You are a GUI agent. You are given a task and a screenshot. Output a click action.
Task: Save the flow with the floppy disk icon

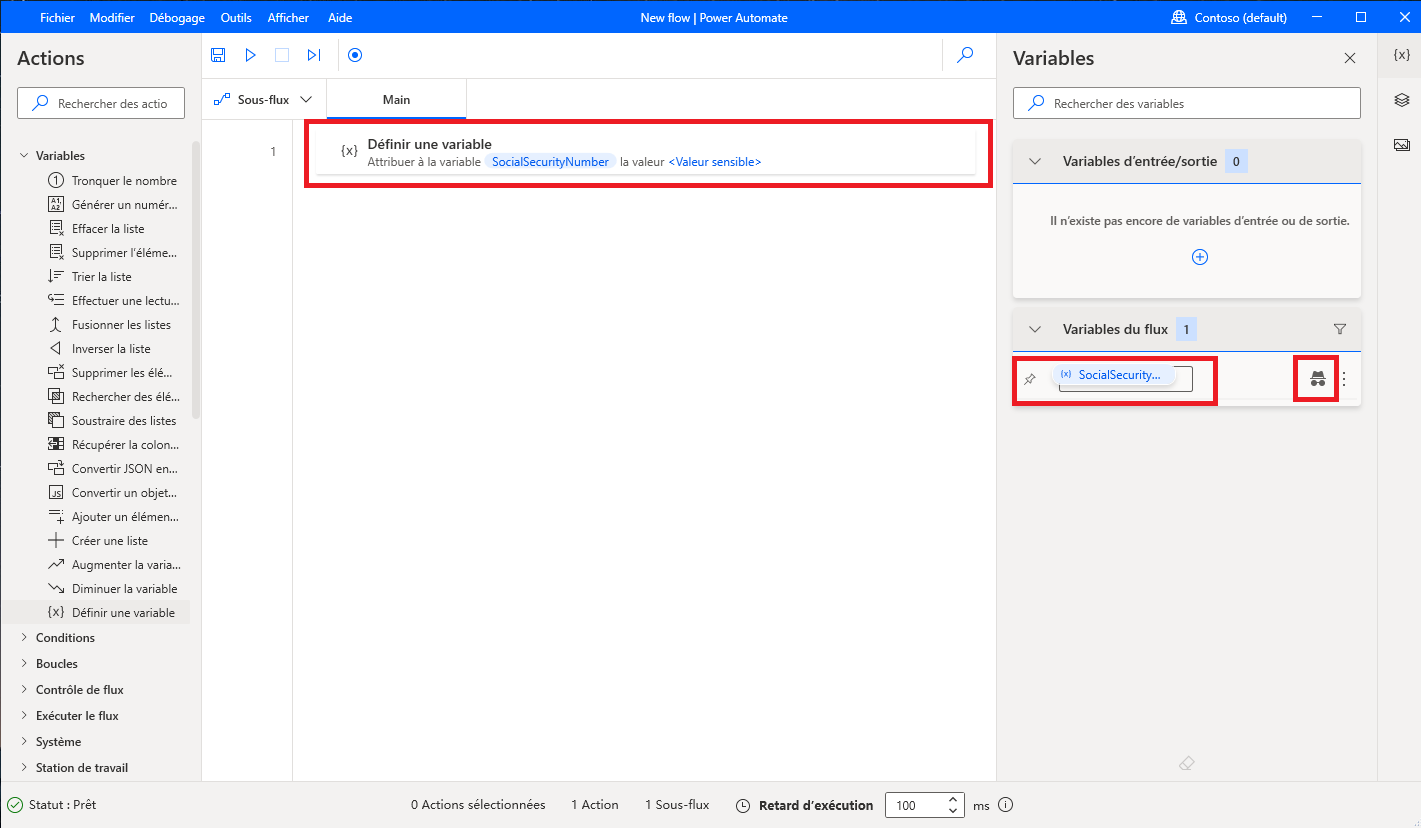pos(219,56)
